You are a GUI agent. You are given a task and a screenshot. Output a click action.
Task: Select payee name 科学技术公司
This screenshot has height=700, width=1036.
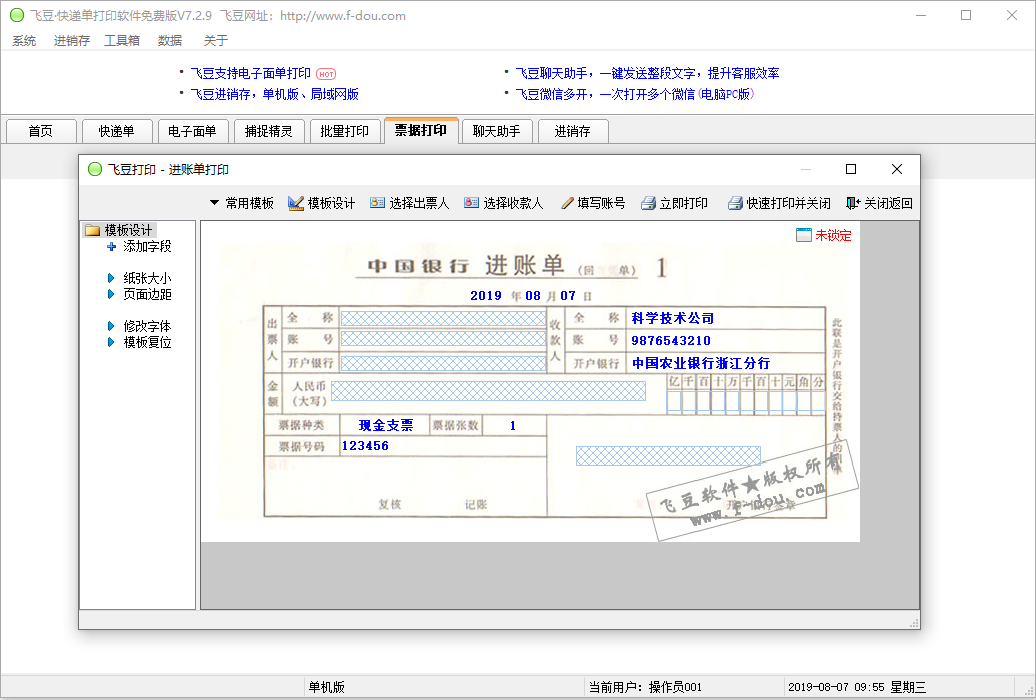pos(673,318)
